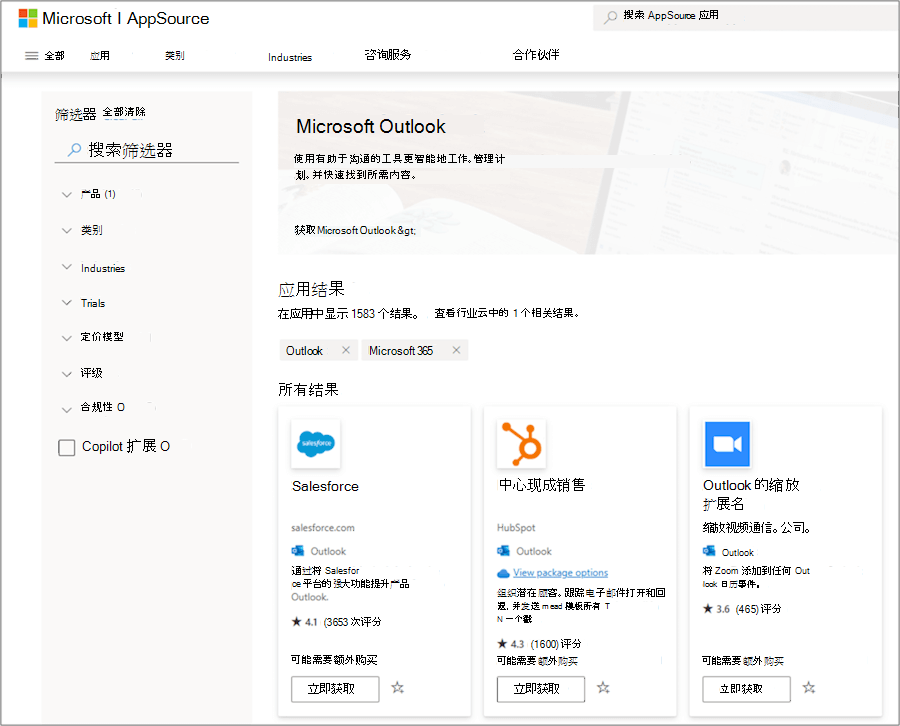Open the 类别 menu in the nav bar

coord(174,56)
